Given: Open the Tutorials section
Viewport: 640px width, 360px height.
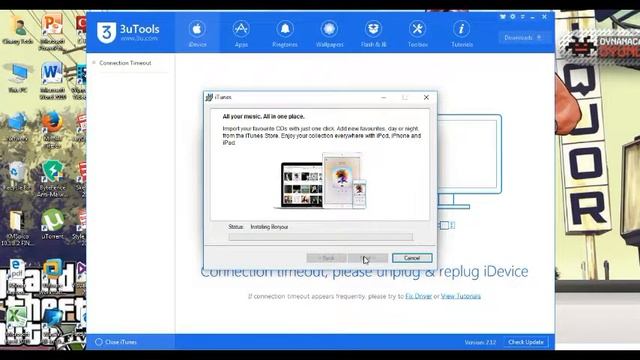Looking at the screenshot, I should click(462, 34).
